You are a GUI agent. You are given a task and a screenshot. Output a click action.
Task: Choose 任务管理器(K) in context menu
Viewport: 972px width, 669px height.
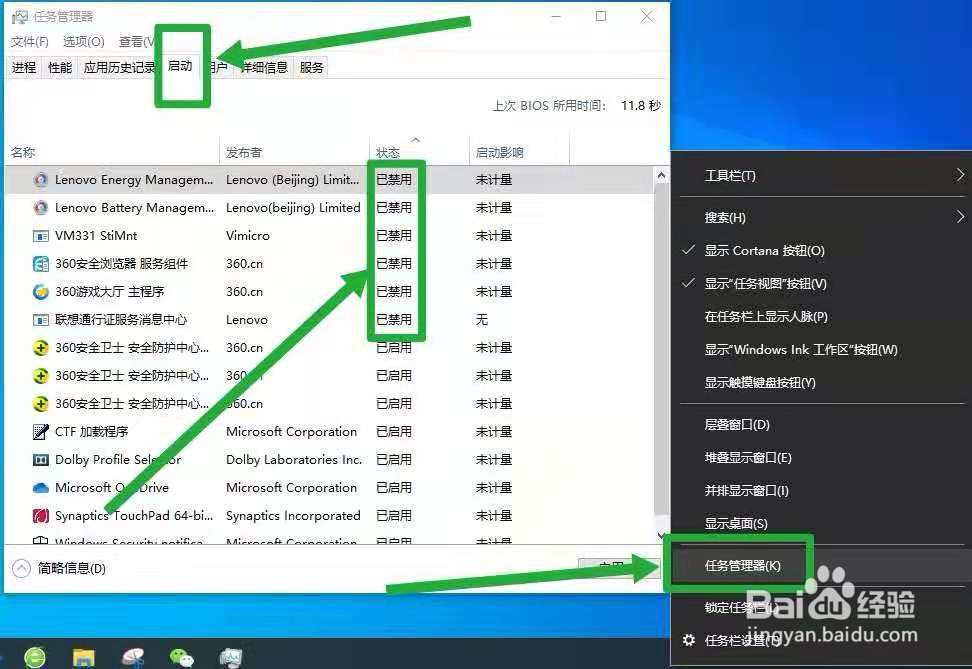[x=743, y=565]
